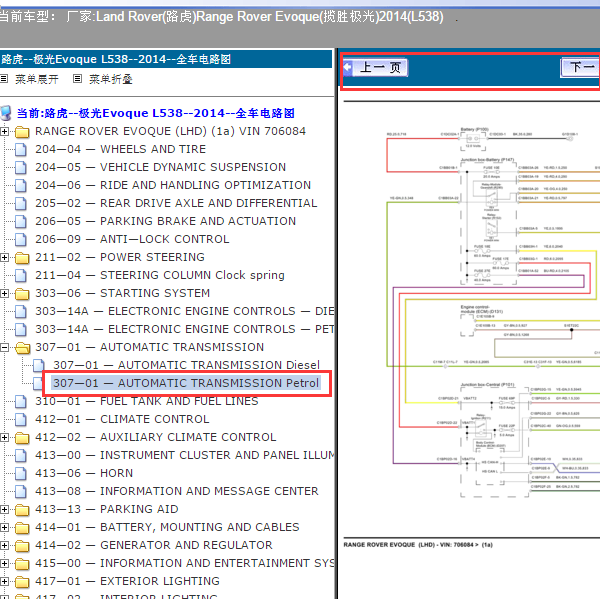Screen dimensions: 600x599
Task: Open 303-06 STARTING SYSTEM
Action: (x=122, y=293)
